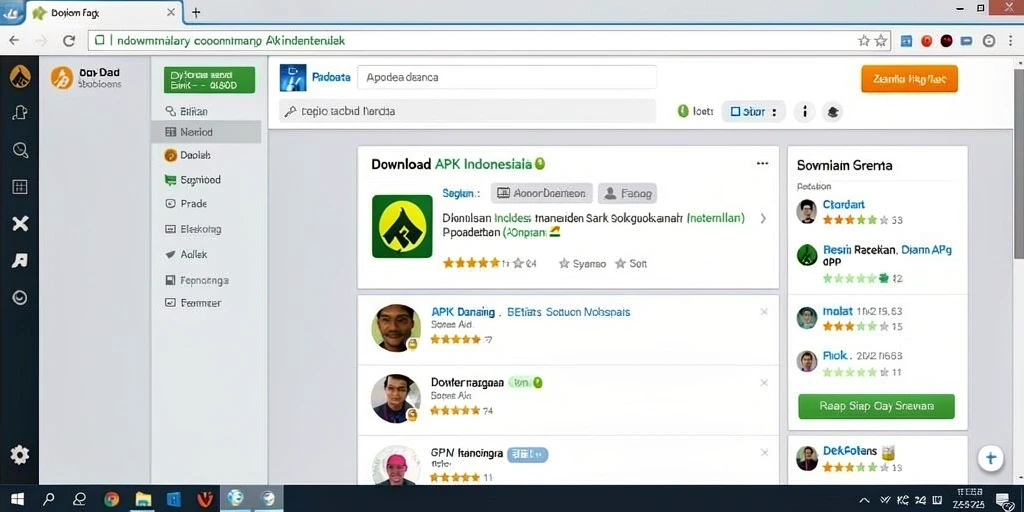1024x512 pixels.
Task: Click the Fanog user button
Action: point(627,193)
